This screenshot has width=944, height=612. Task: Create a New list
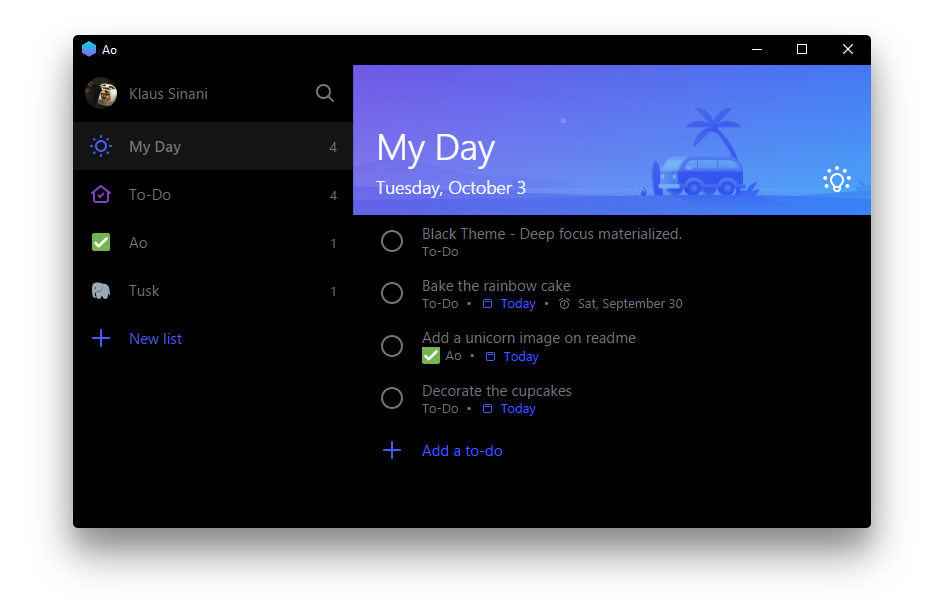[x=155, y=338]
